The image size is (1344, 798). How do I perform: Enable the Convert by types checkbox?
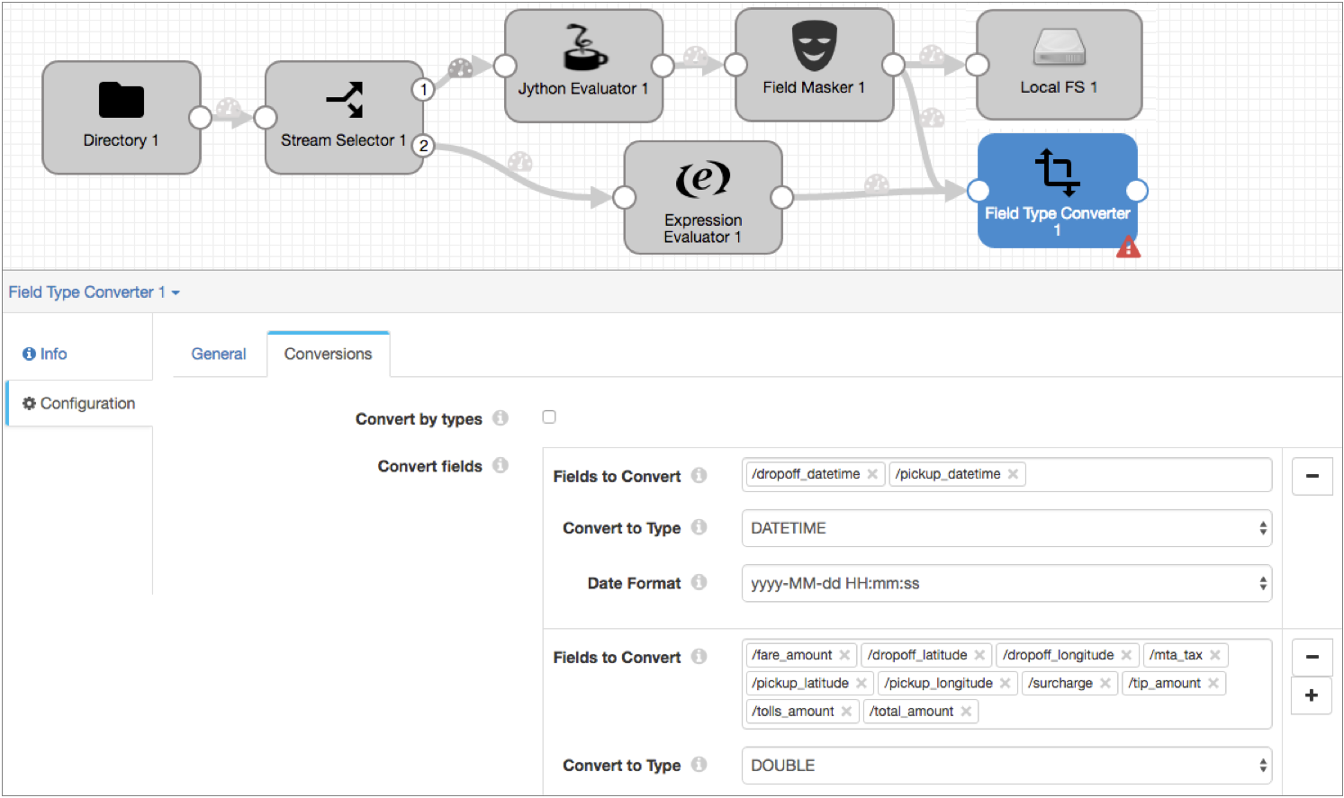[549, 417]
